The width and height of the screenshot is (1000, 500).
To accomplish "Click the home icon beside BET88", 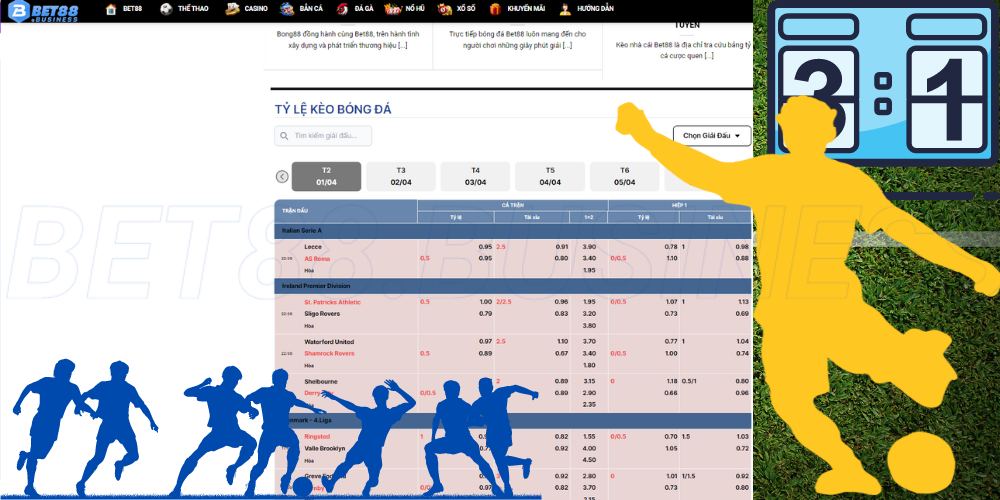I will coord(111,9).
